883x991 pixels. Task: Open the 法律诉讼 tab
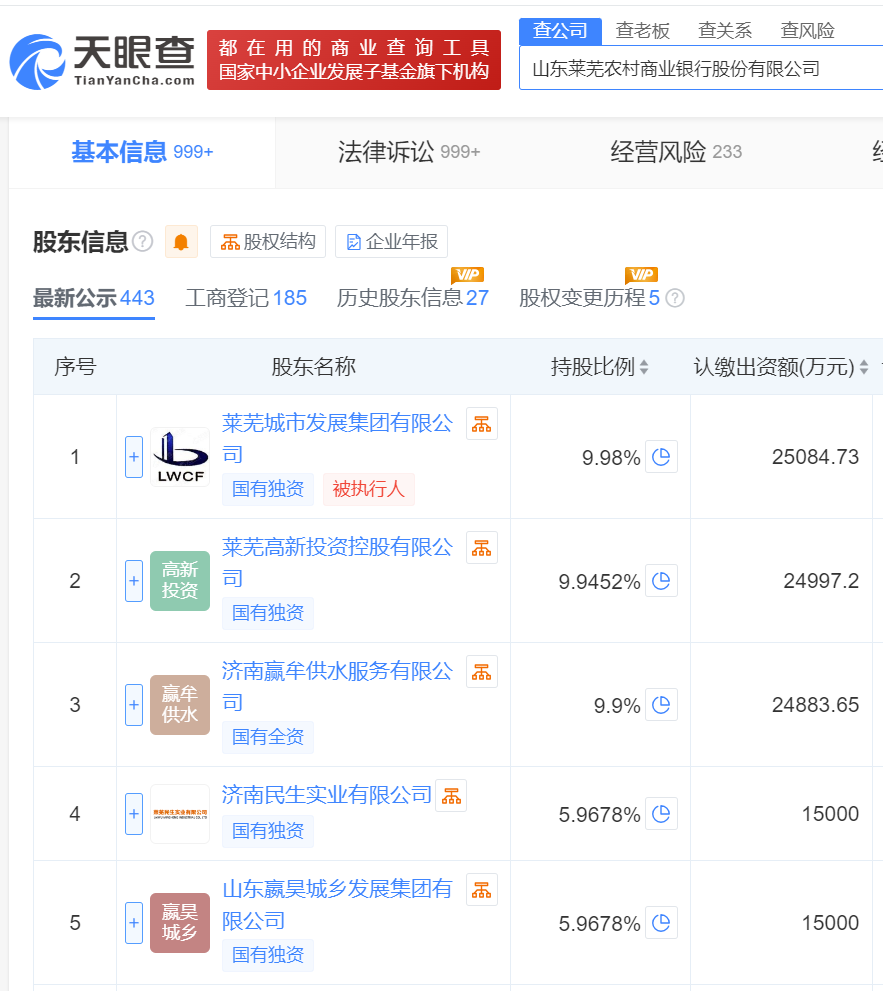[x=409, y=152]
